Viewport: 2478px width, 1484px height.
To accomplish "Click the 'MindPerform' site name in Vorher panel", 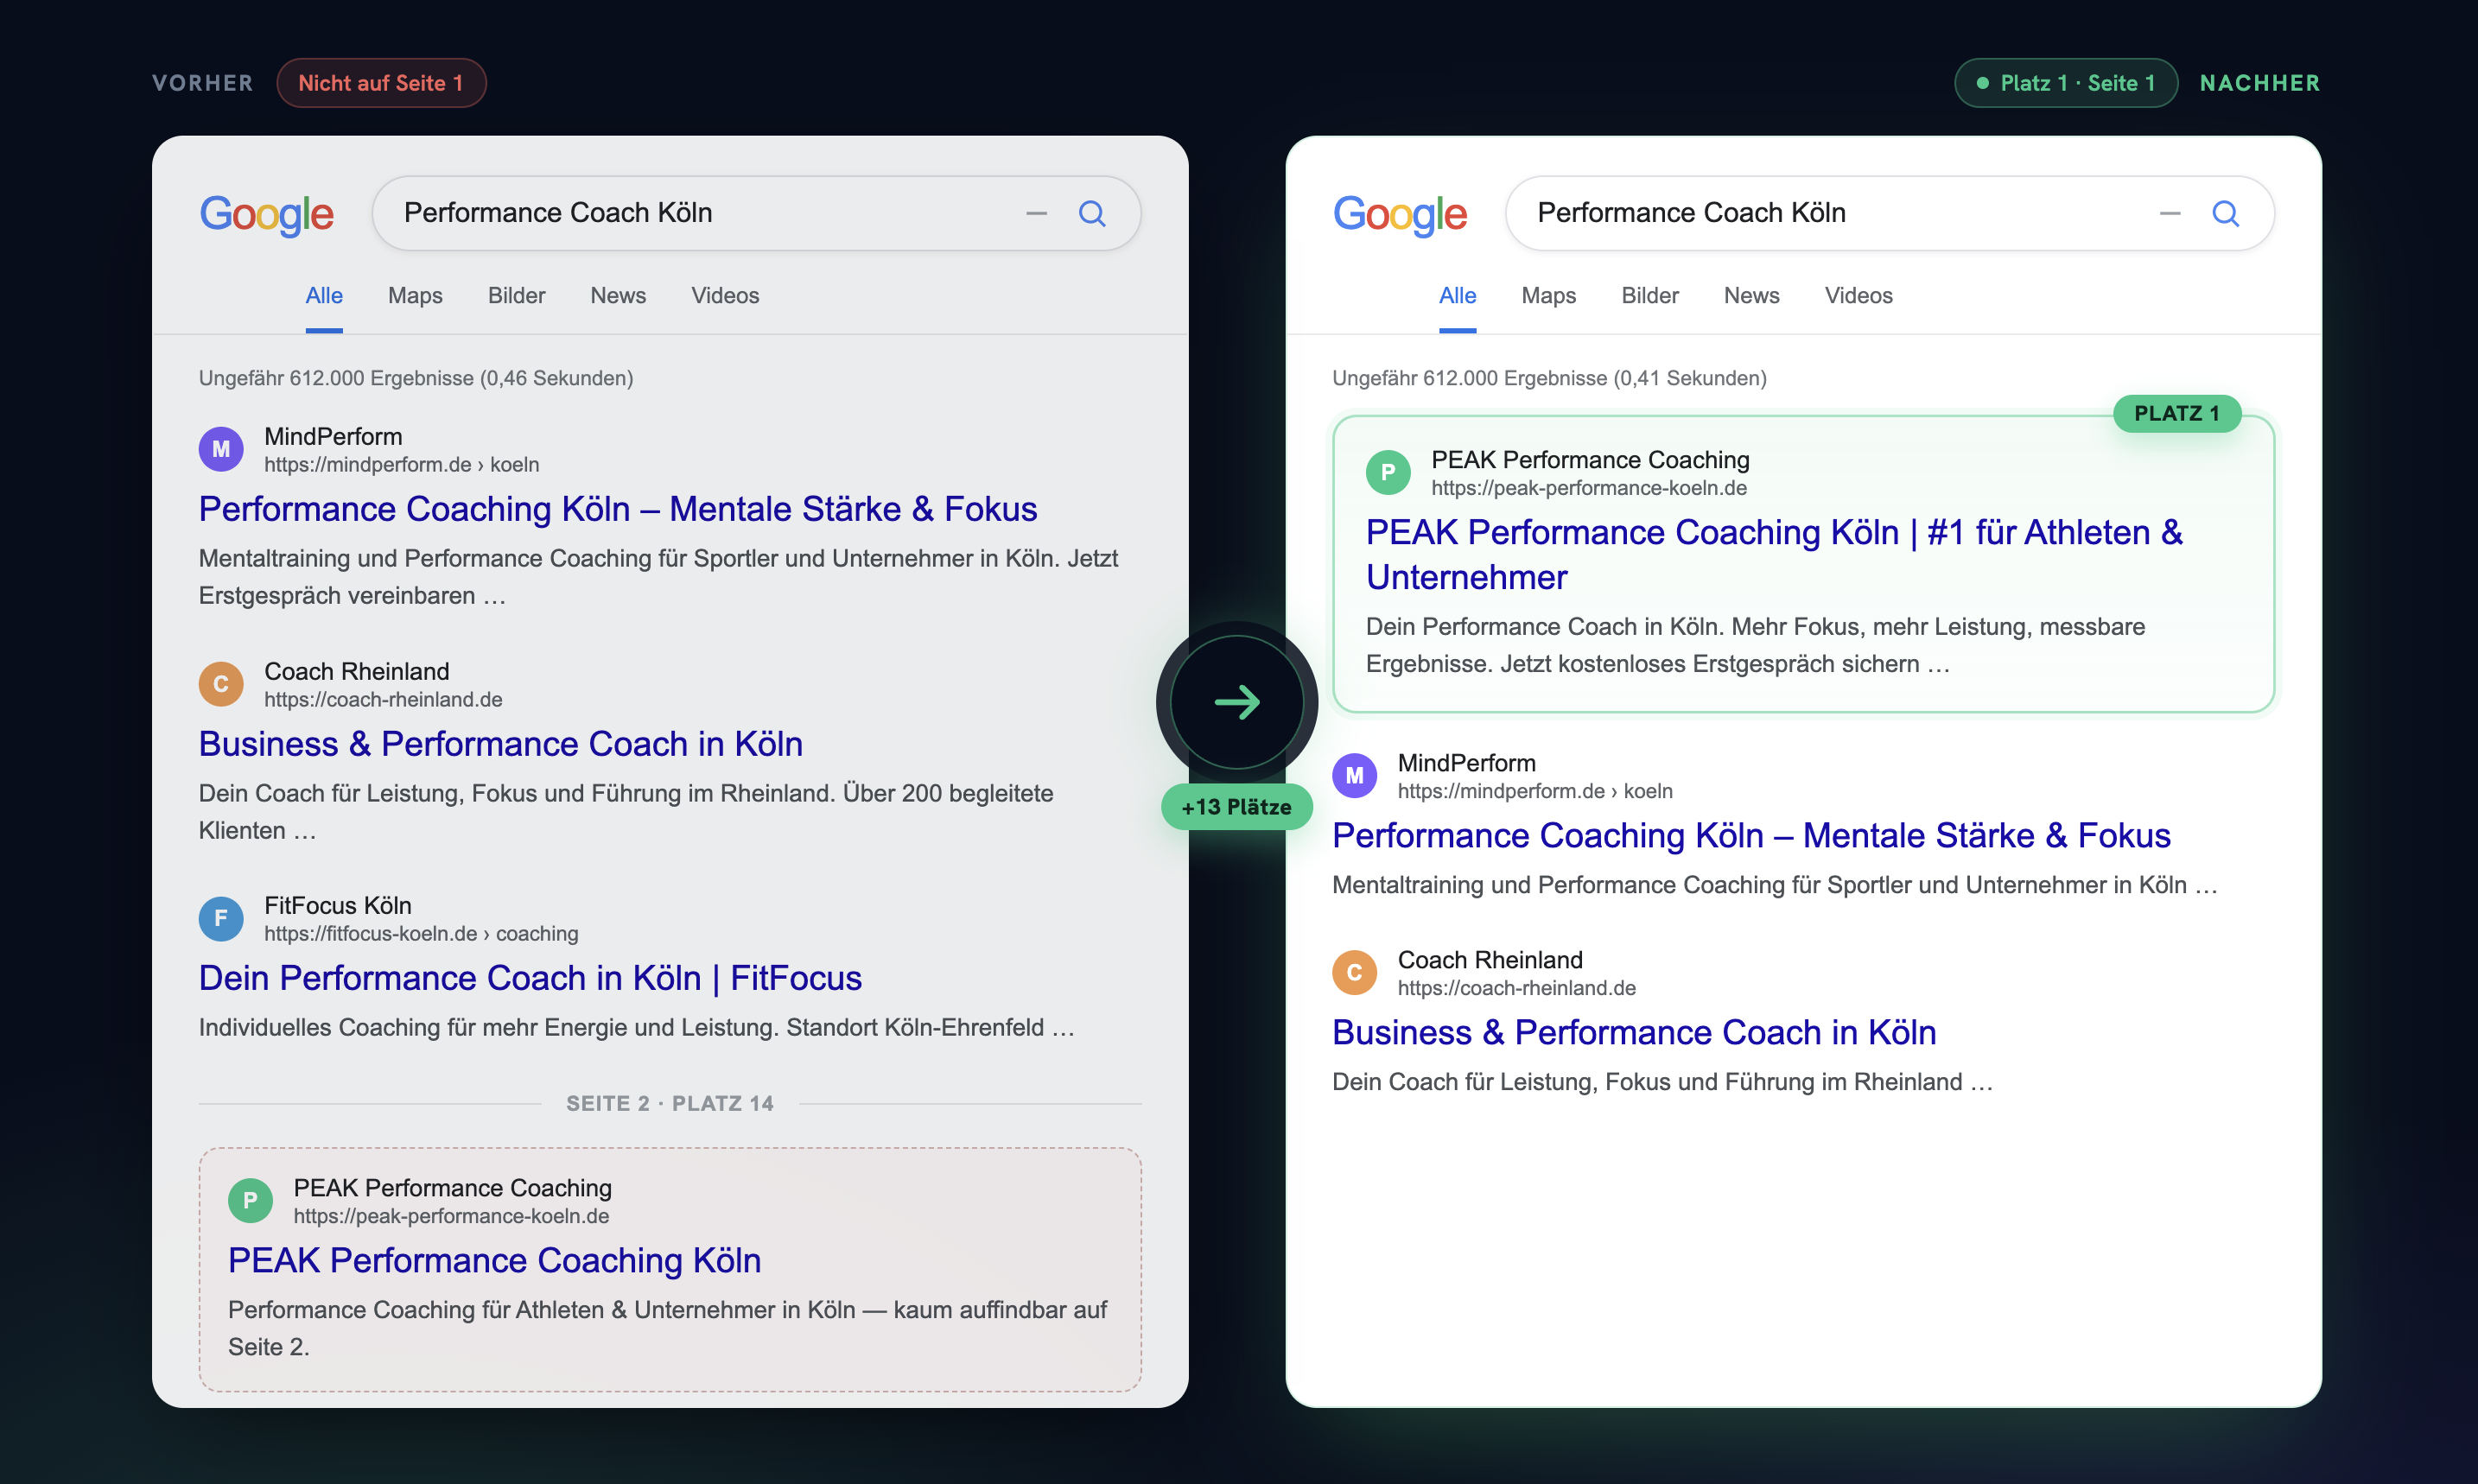I will [333, 437].
